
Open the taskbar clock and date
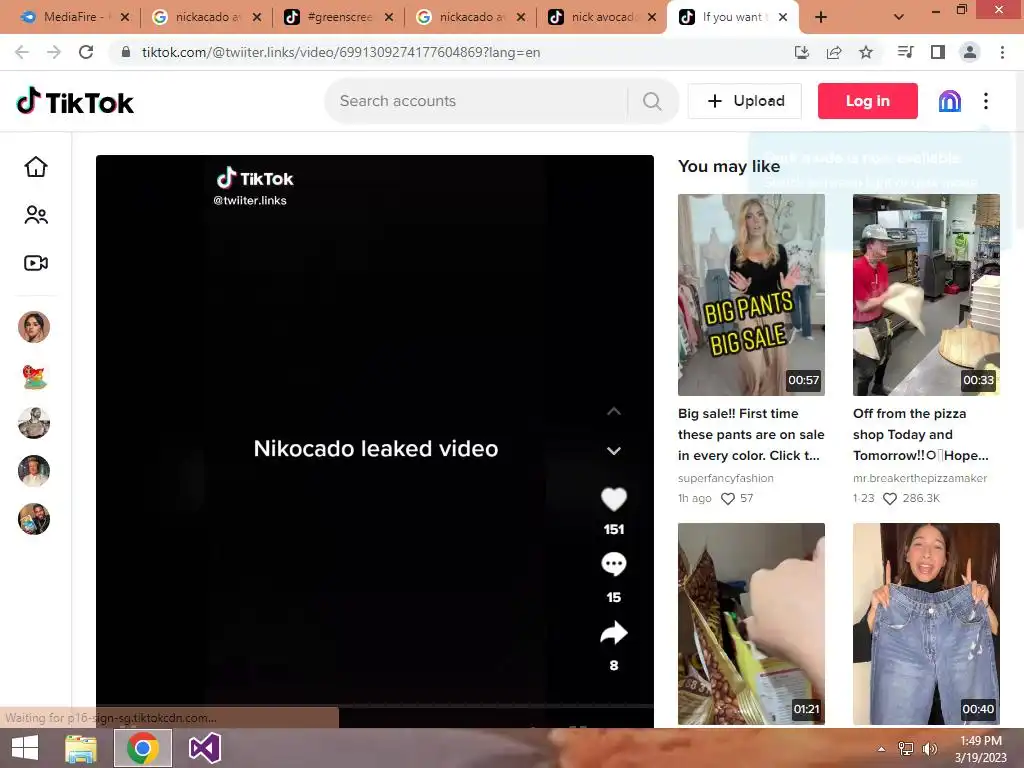[x=981, y=749]
